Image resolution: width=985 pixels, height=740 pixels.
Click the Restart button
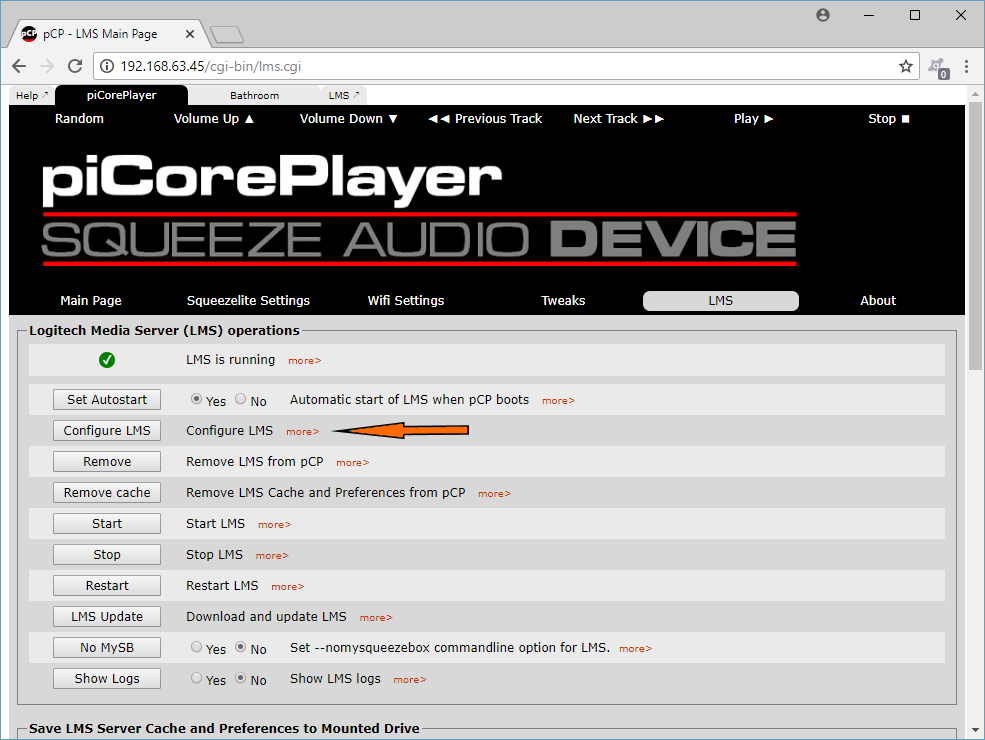pyautogui.click(x=107, y=585)
